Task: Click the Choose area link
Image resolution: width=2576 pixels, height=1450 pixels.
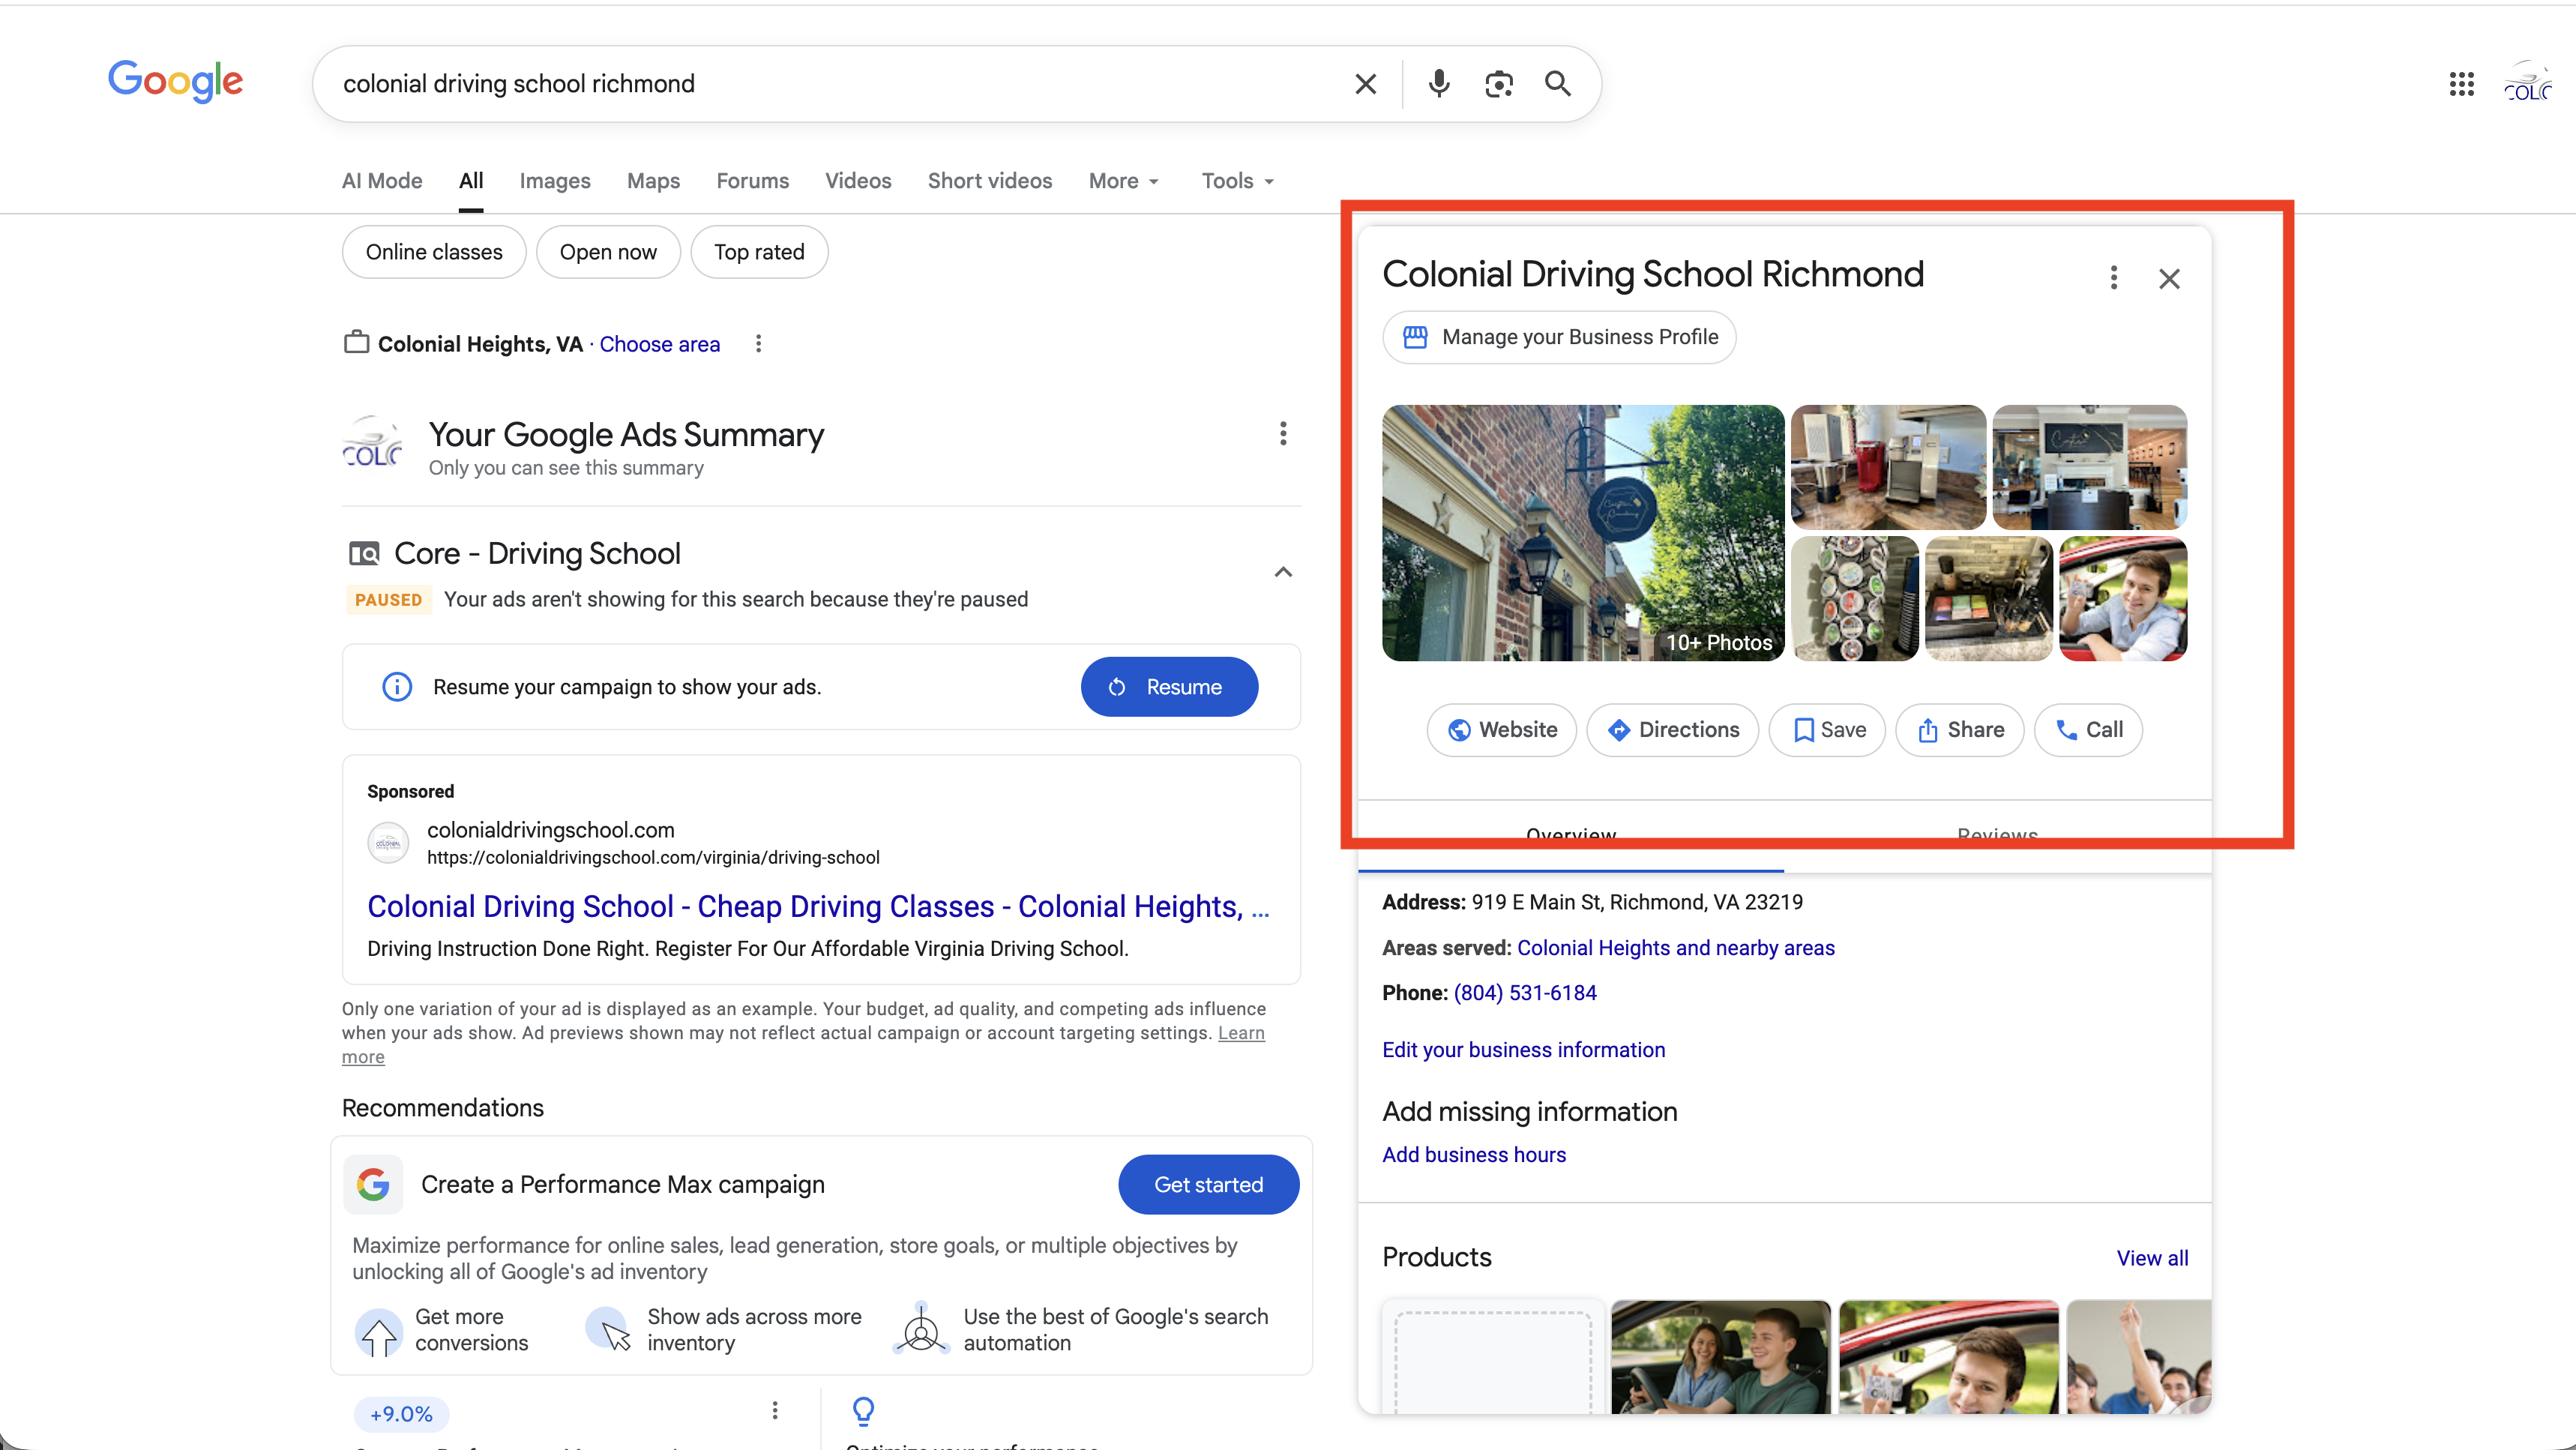Action: coord(660,344)
